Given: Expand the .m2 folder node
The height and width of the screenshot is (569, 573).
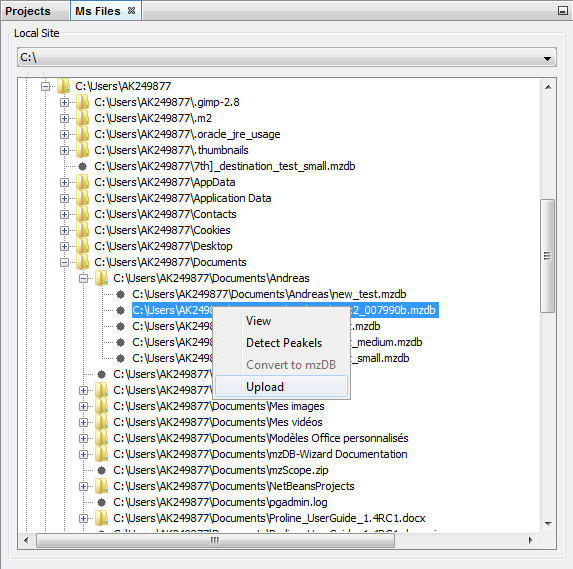Looking at the screenshot, I should [64, 118].
